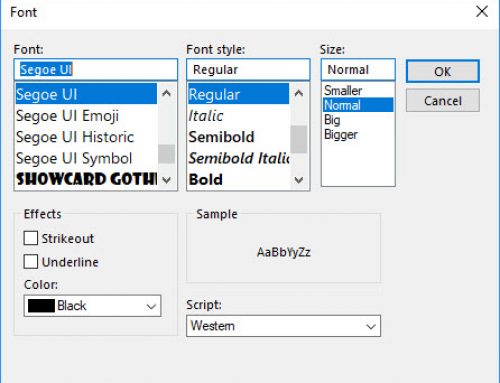Open the Color dropdown showing Black
This screenshot has width=500, height=383.
tap(92, 306)
